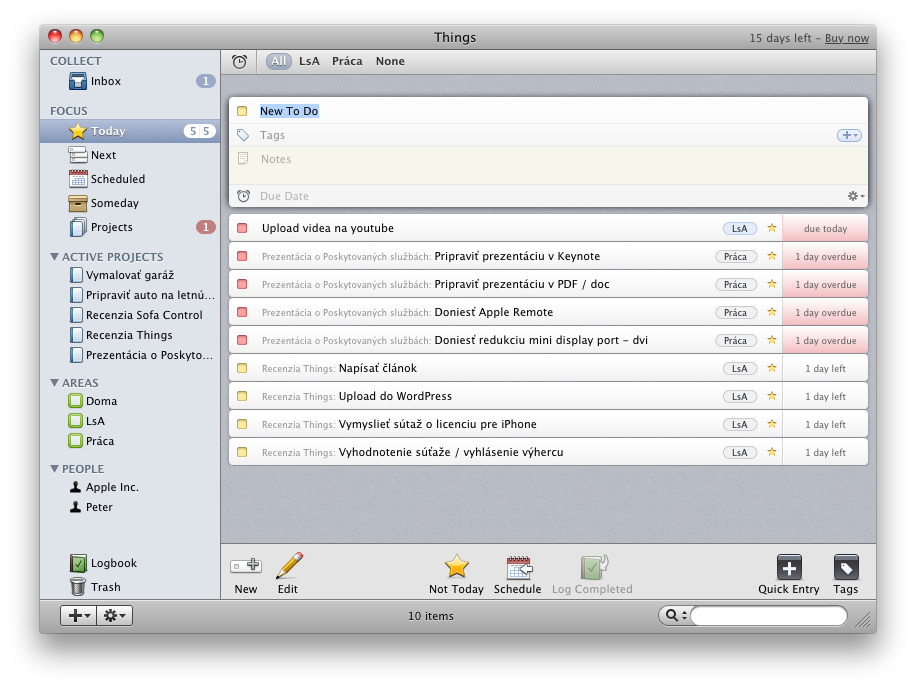Click LsA tag on Upload do WordPress row
The height and width of the screenshot is (688, 916).
coord(740,397)
